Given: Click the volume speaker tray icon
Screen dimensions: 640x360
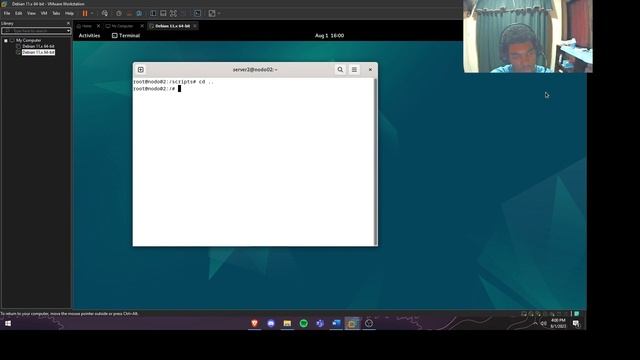Looking at the screenshot, I should coord(544,323).
